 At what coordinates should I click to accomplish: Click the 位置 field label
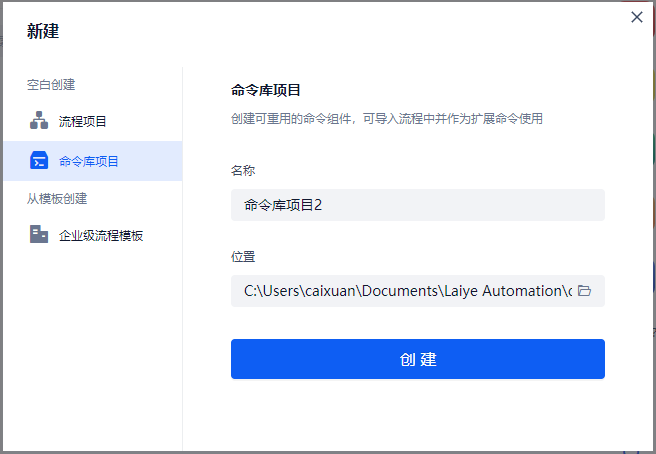coord(243,257)
